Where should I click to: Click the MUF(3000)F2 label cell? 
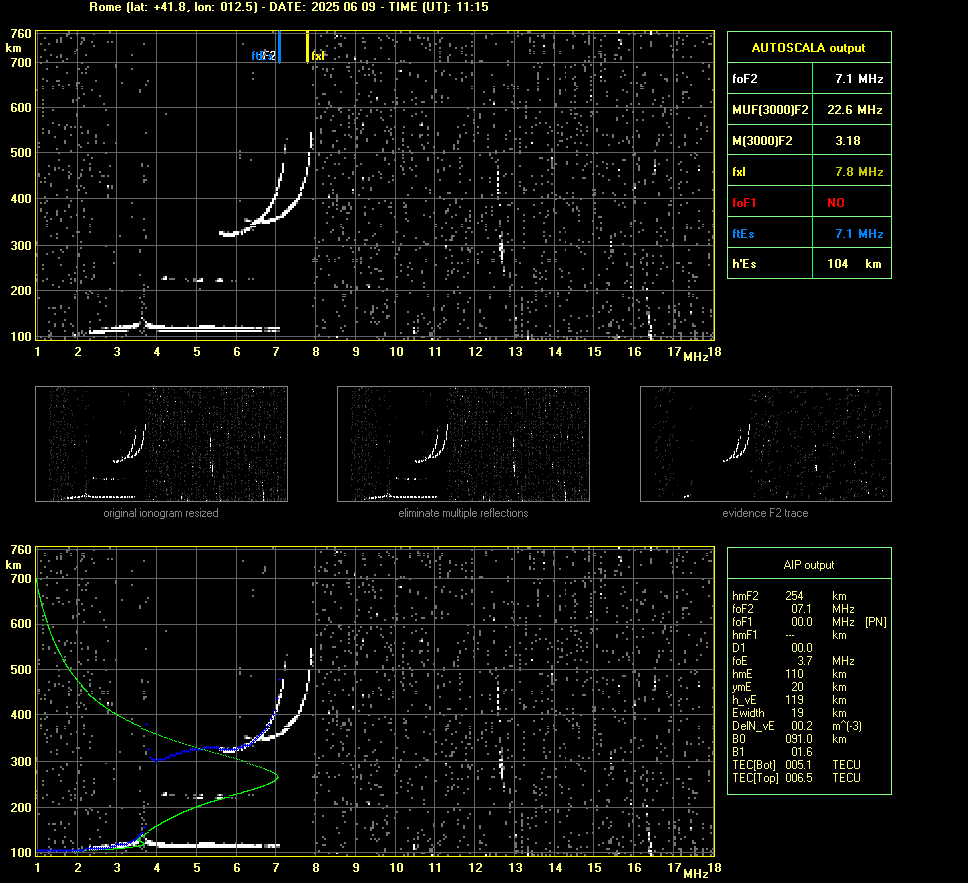(x=770, y=110)
